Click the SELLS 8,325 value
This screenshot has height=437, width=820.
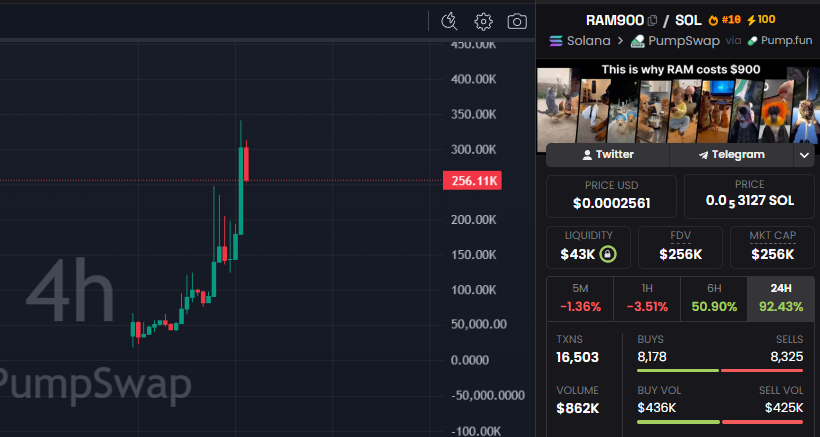[x=787, y=357]
